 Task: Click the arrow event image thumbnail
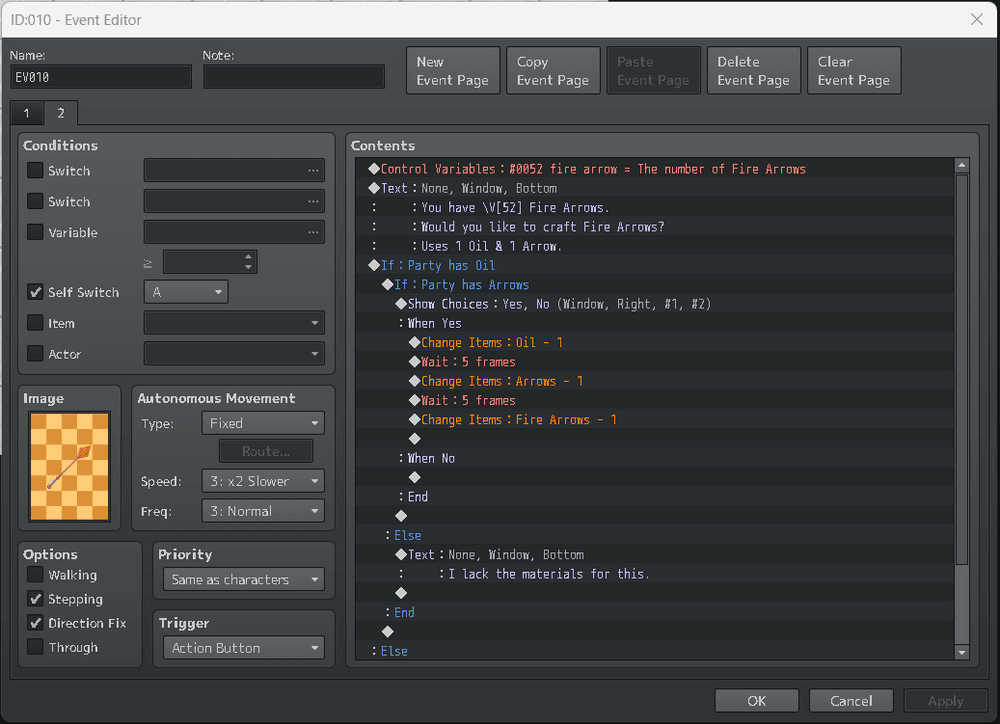coord(69,466)
